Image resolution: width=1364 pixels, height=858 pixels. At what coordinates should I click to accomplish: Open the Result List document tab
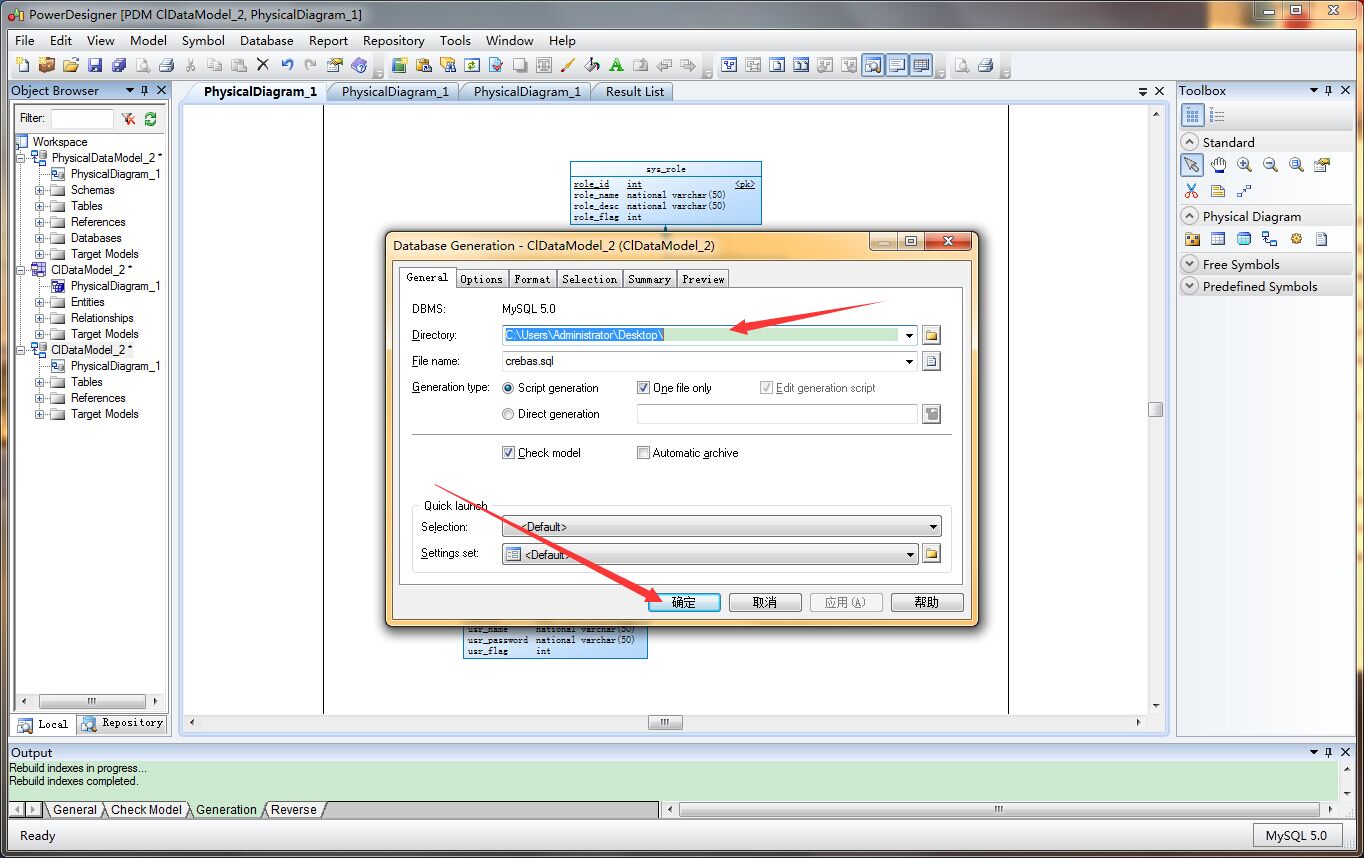pyautogui.click(x=634, y=91)
